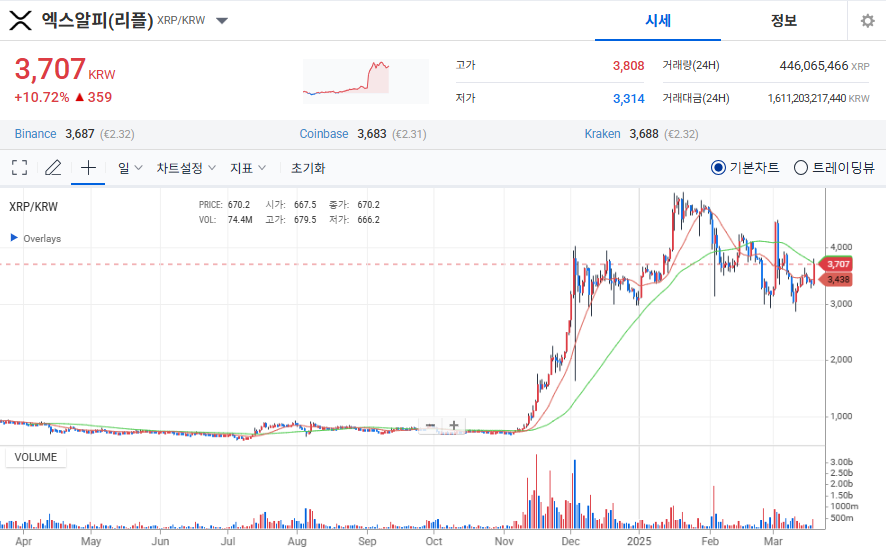Viewport: 886px width, 555px height.
Task: Select the 기본차트 radio button
Action: point(718,167)
